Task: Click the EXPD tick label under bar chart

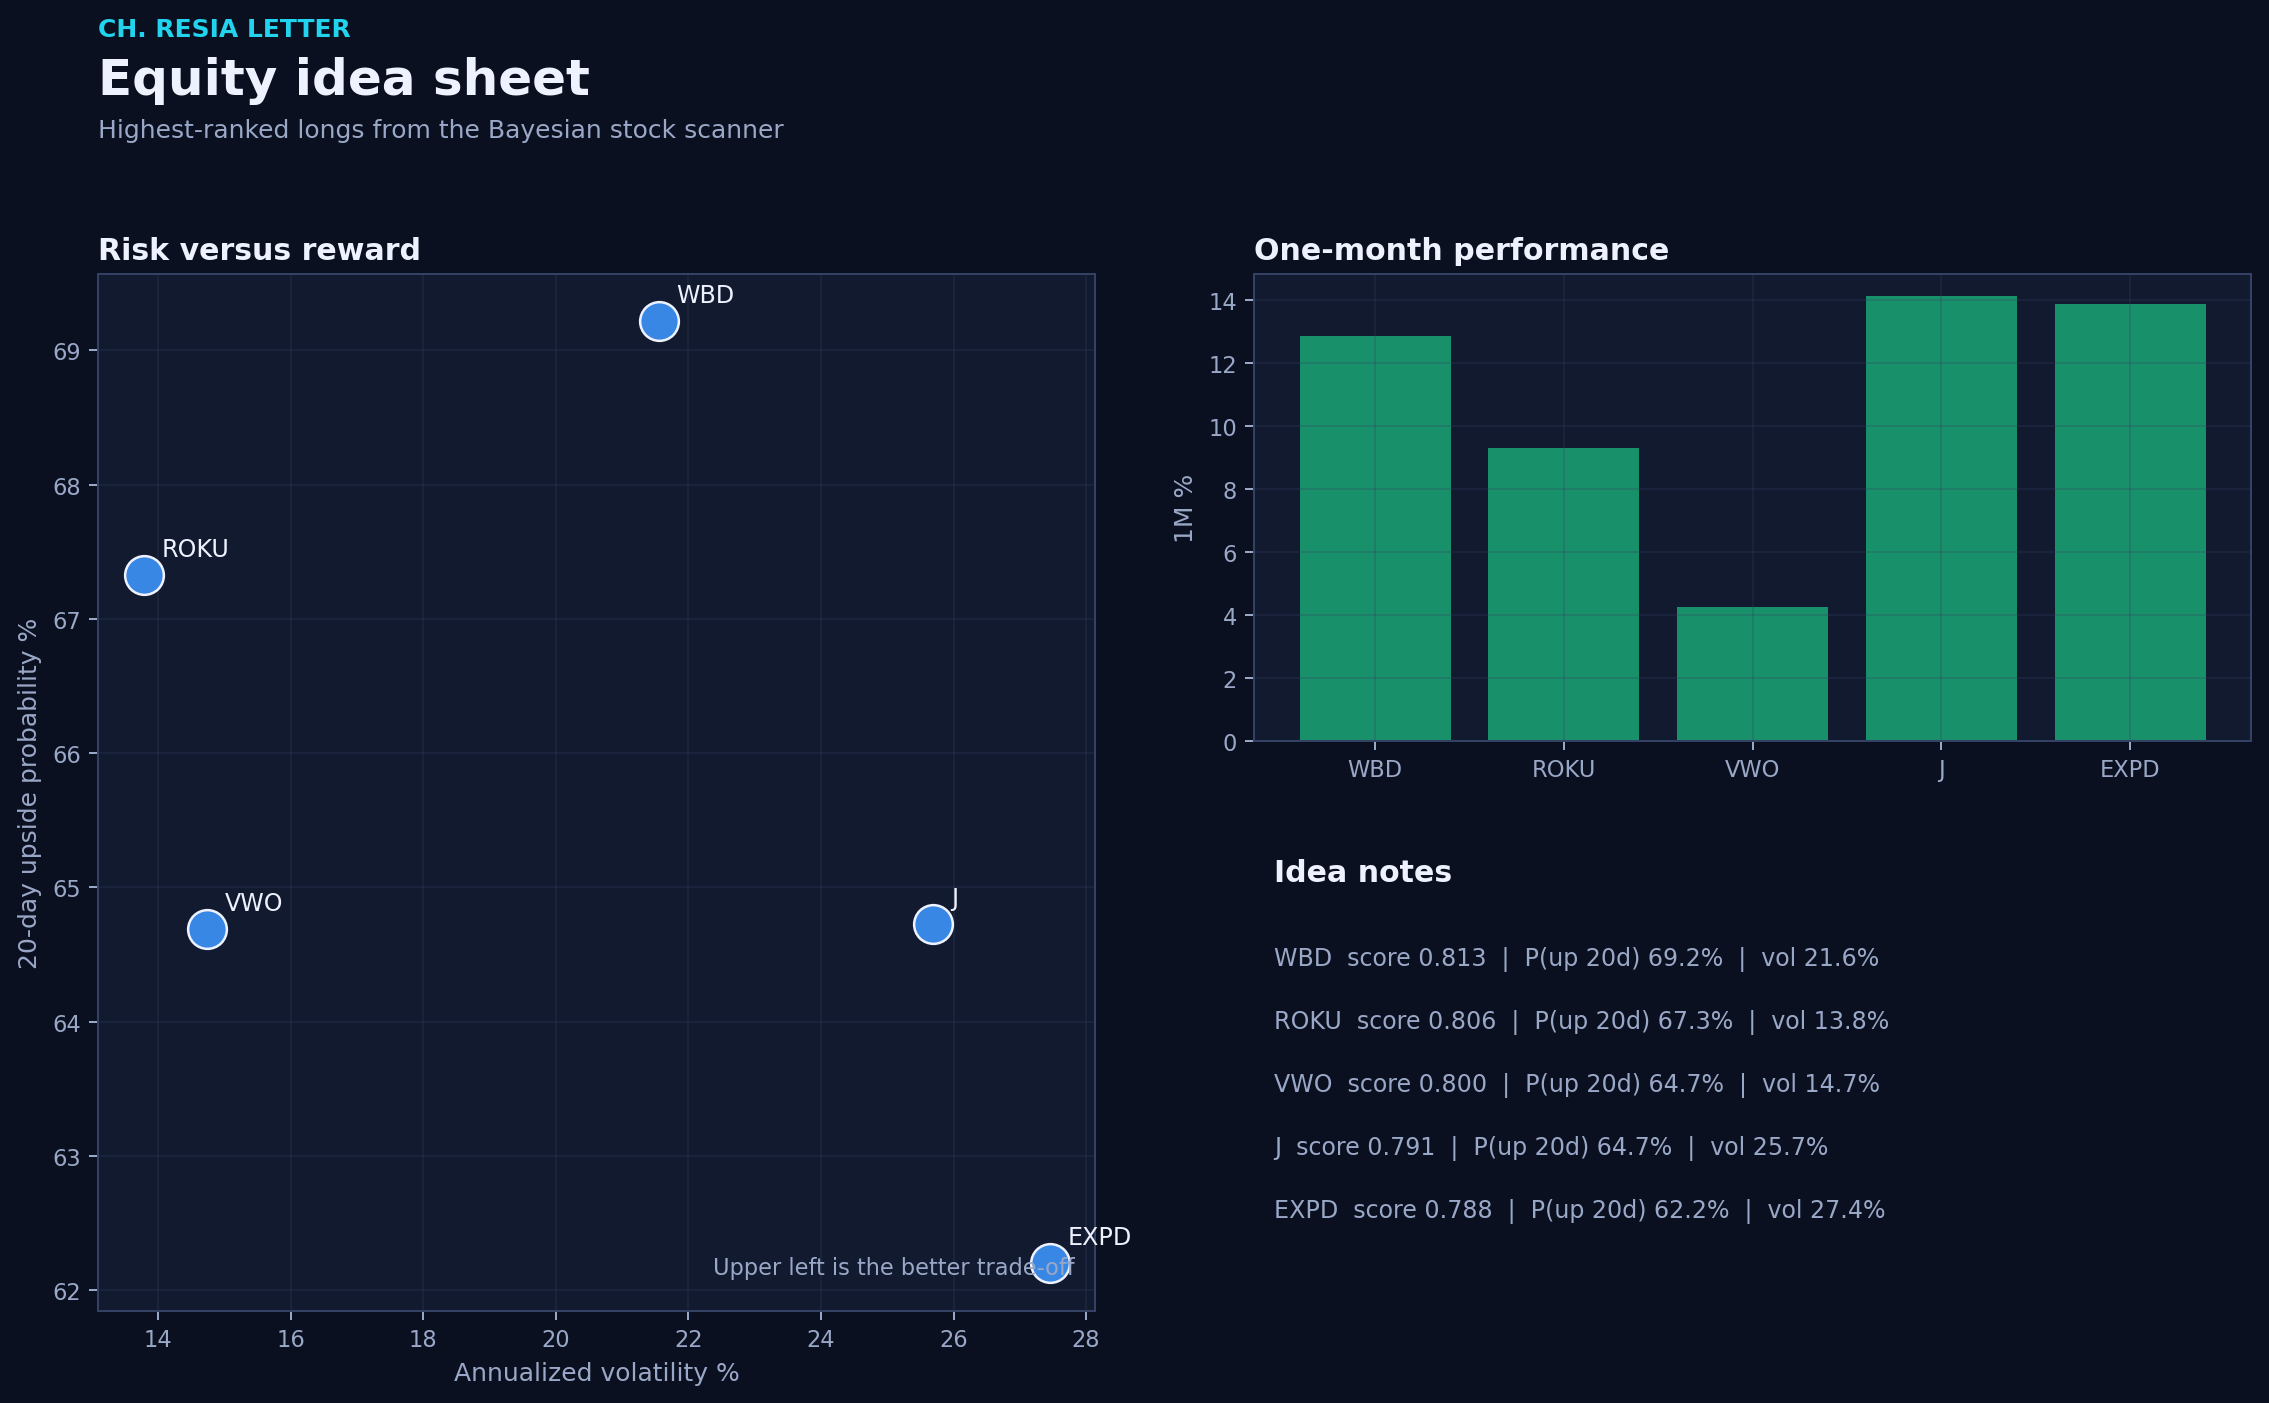Action: pyautogui.click(x=2130, y=769)
